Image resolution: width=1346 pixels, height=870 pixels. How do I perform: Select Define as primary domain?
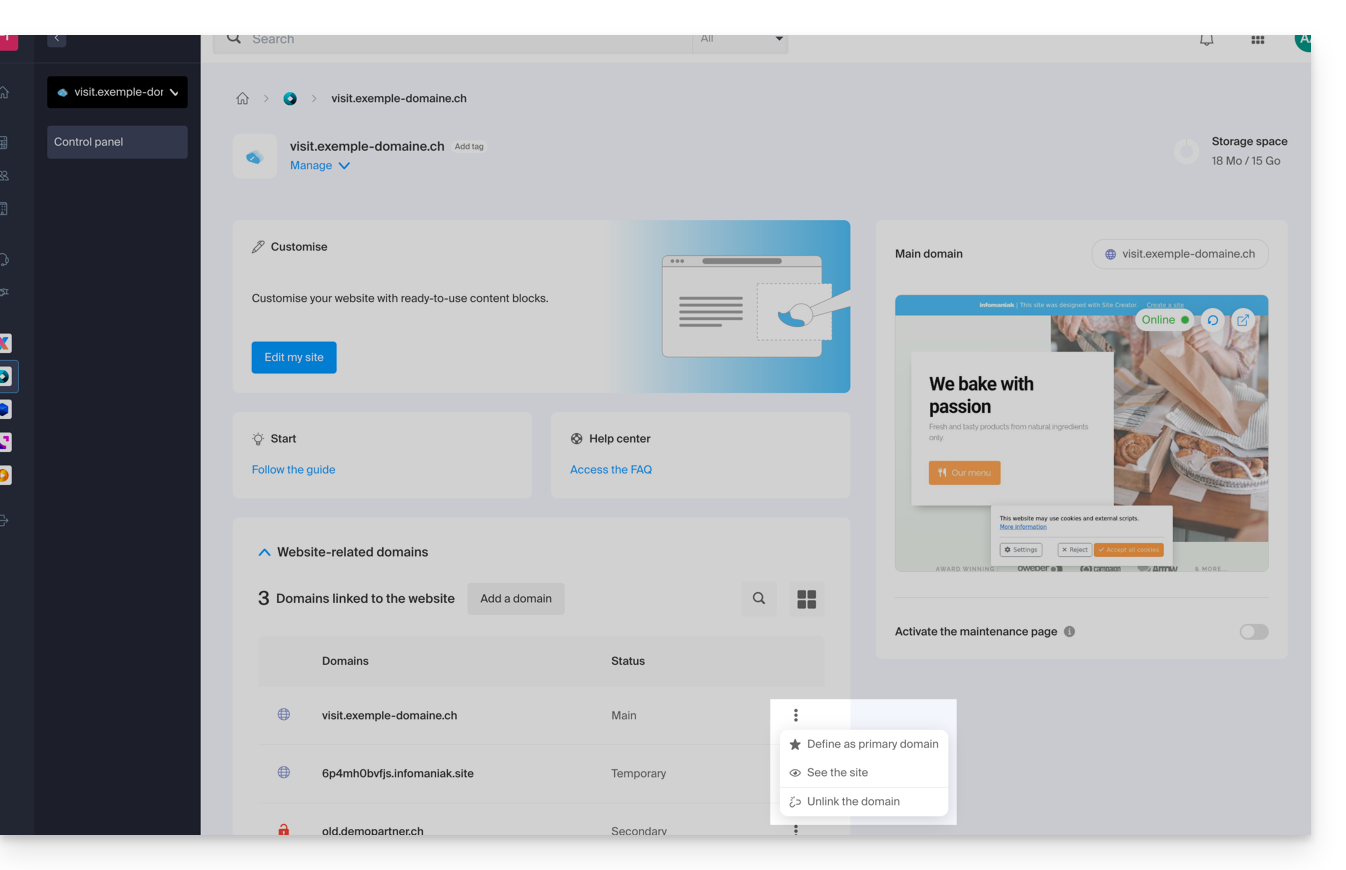coord(872,744)
